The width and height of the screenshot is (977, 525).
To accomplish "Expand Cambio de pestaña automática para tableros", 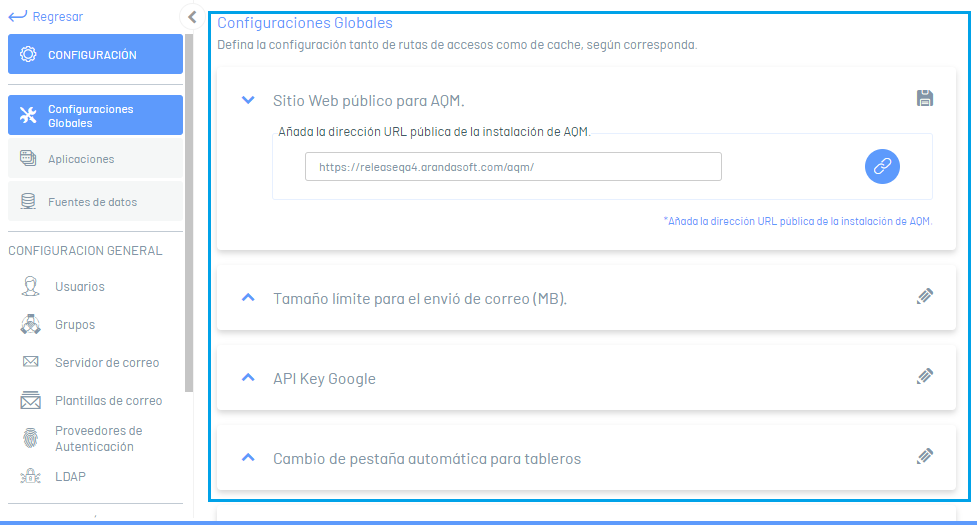I will click(248, 458).
